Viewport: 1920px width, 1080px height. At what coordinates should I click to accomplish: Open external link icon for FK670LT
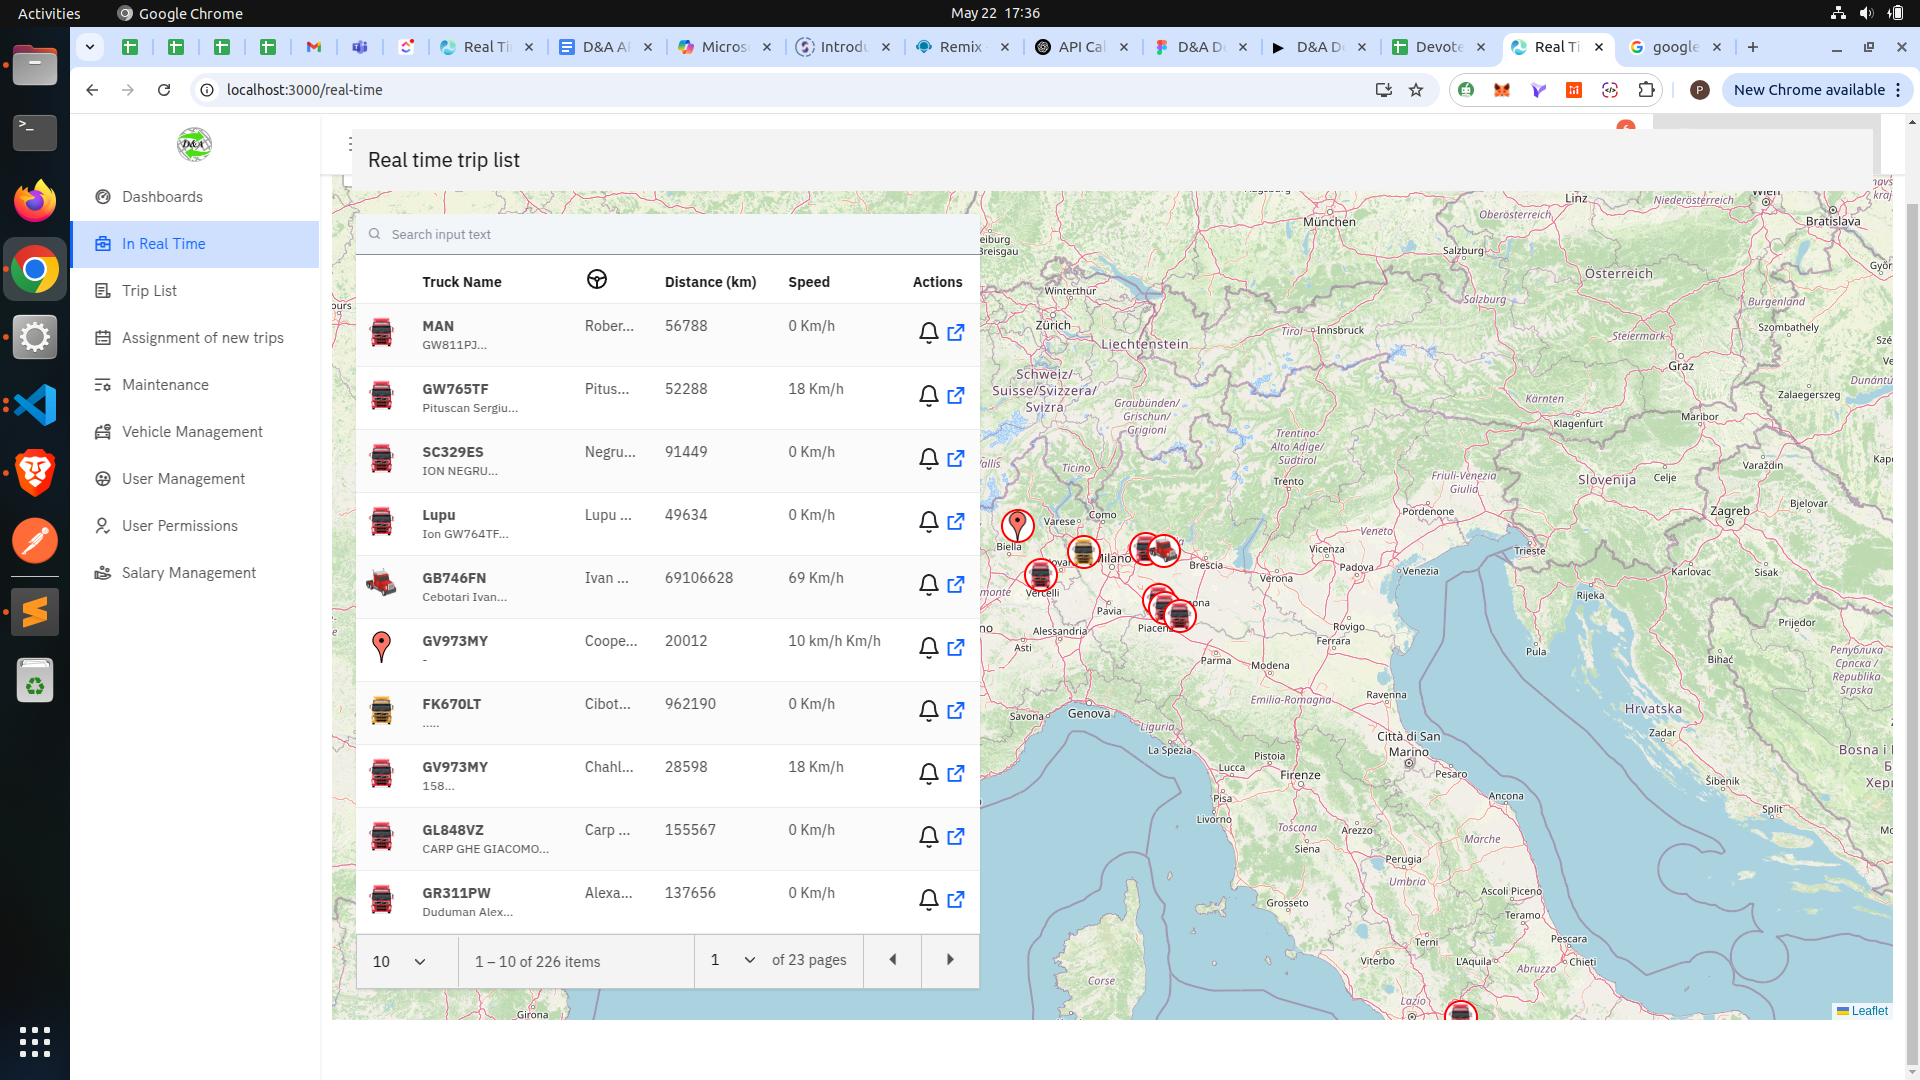[956, 711]
